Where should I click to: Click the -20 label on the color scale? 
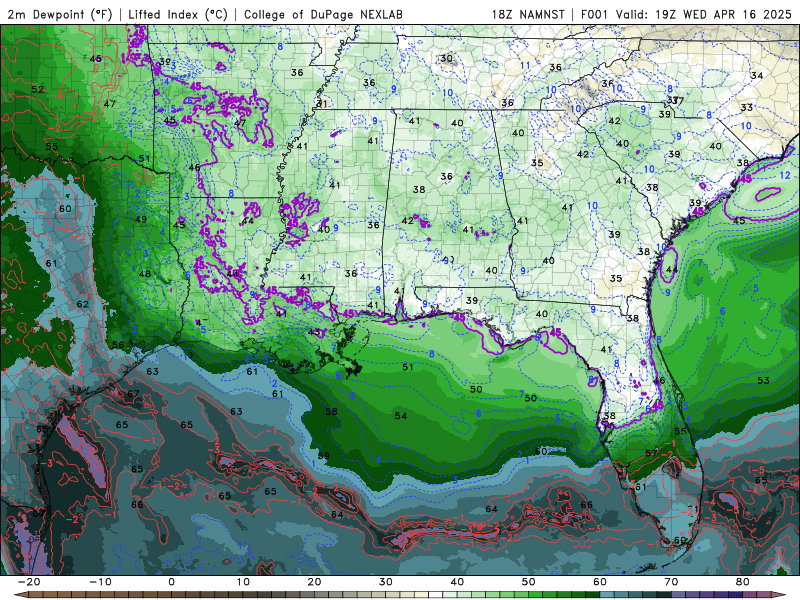click(29, 582)
